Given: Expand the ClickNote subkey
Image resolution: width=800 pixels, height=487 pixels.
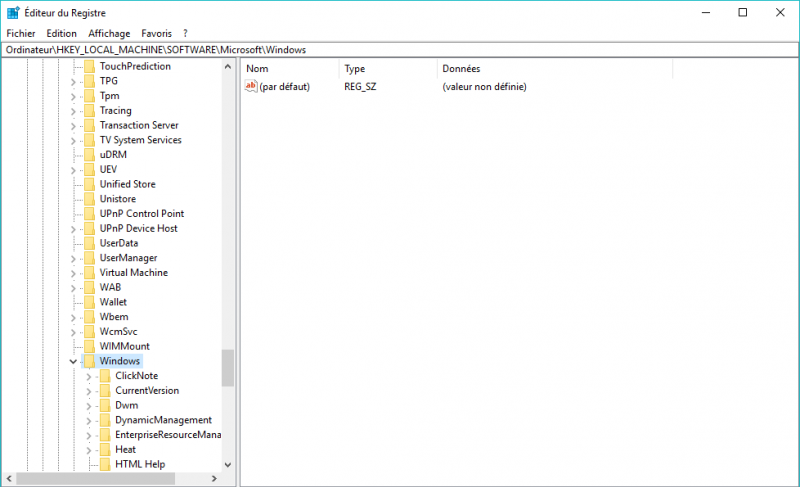Looking at the screenshot, I should [x=89, y=377].
